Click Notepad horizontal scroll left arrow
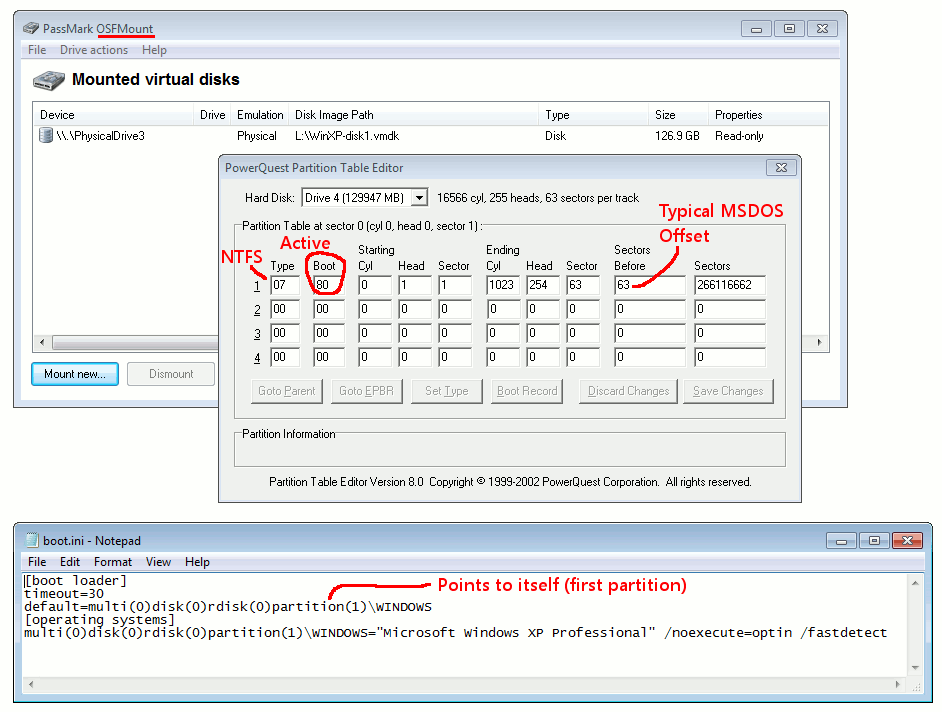Image resolution: width=942 pixels, height=712 pixels. coord(31,684)
